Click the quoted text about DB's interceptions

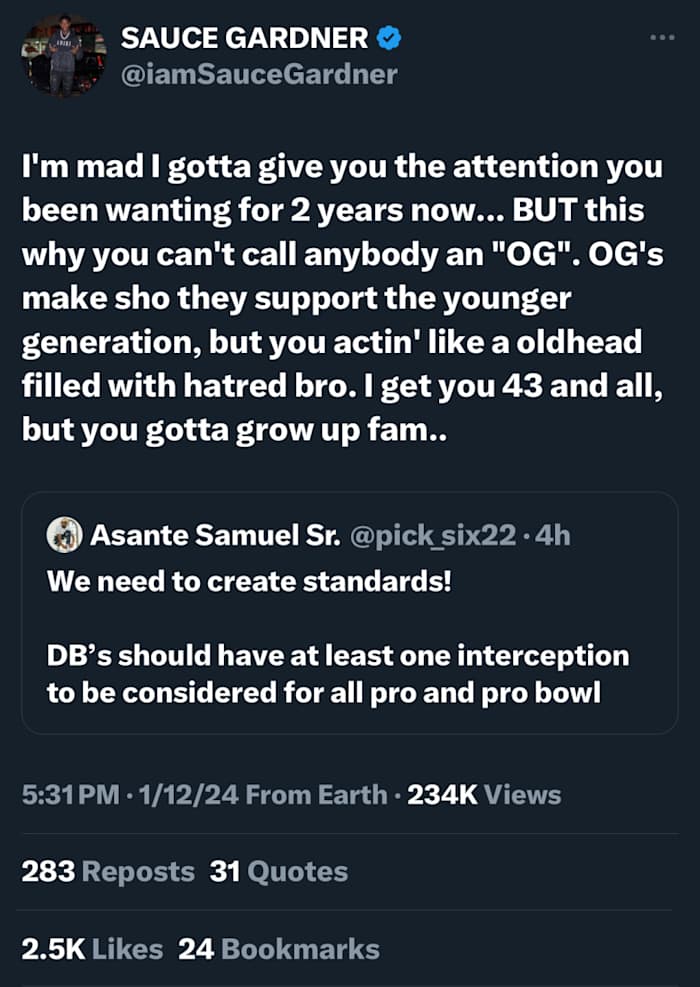338,673
